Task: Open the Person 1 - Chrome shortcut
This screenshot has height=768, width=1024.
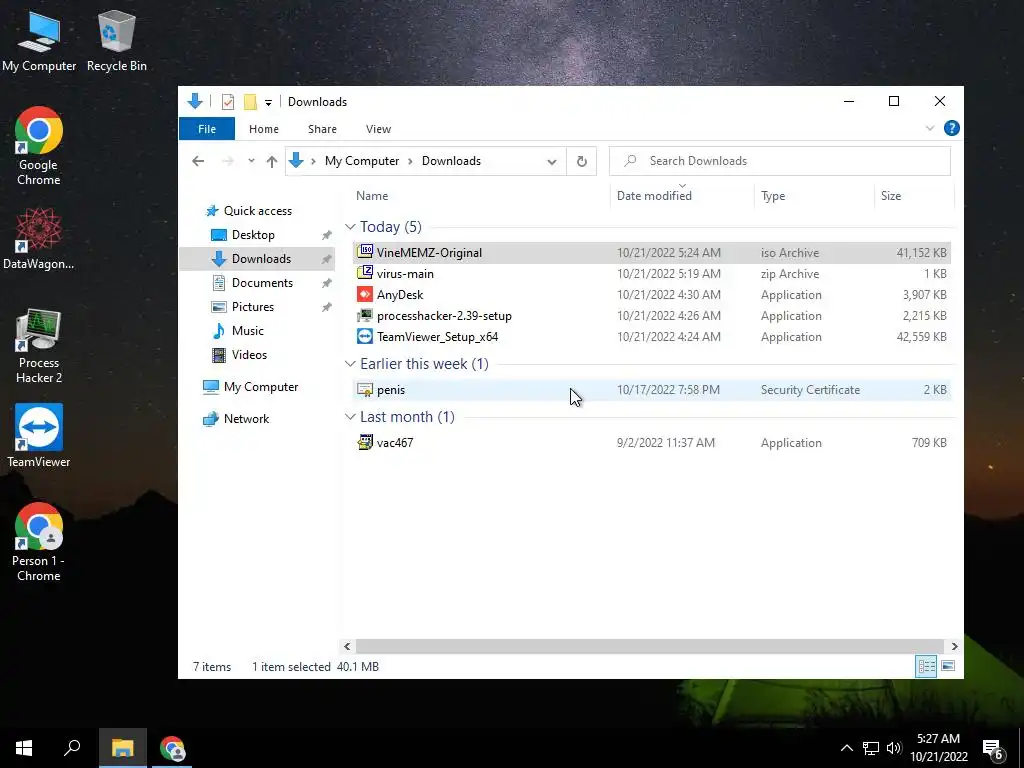Action: point(39,542)
